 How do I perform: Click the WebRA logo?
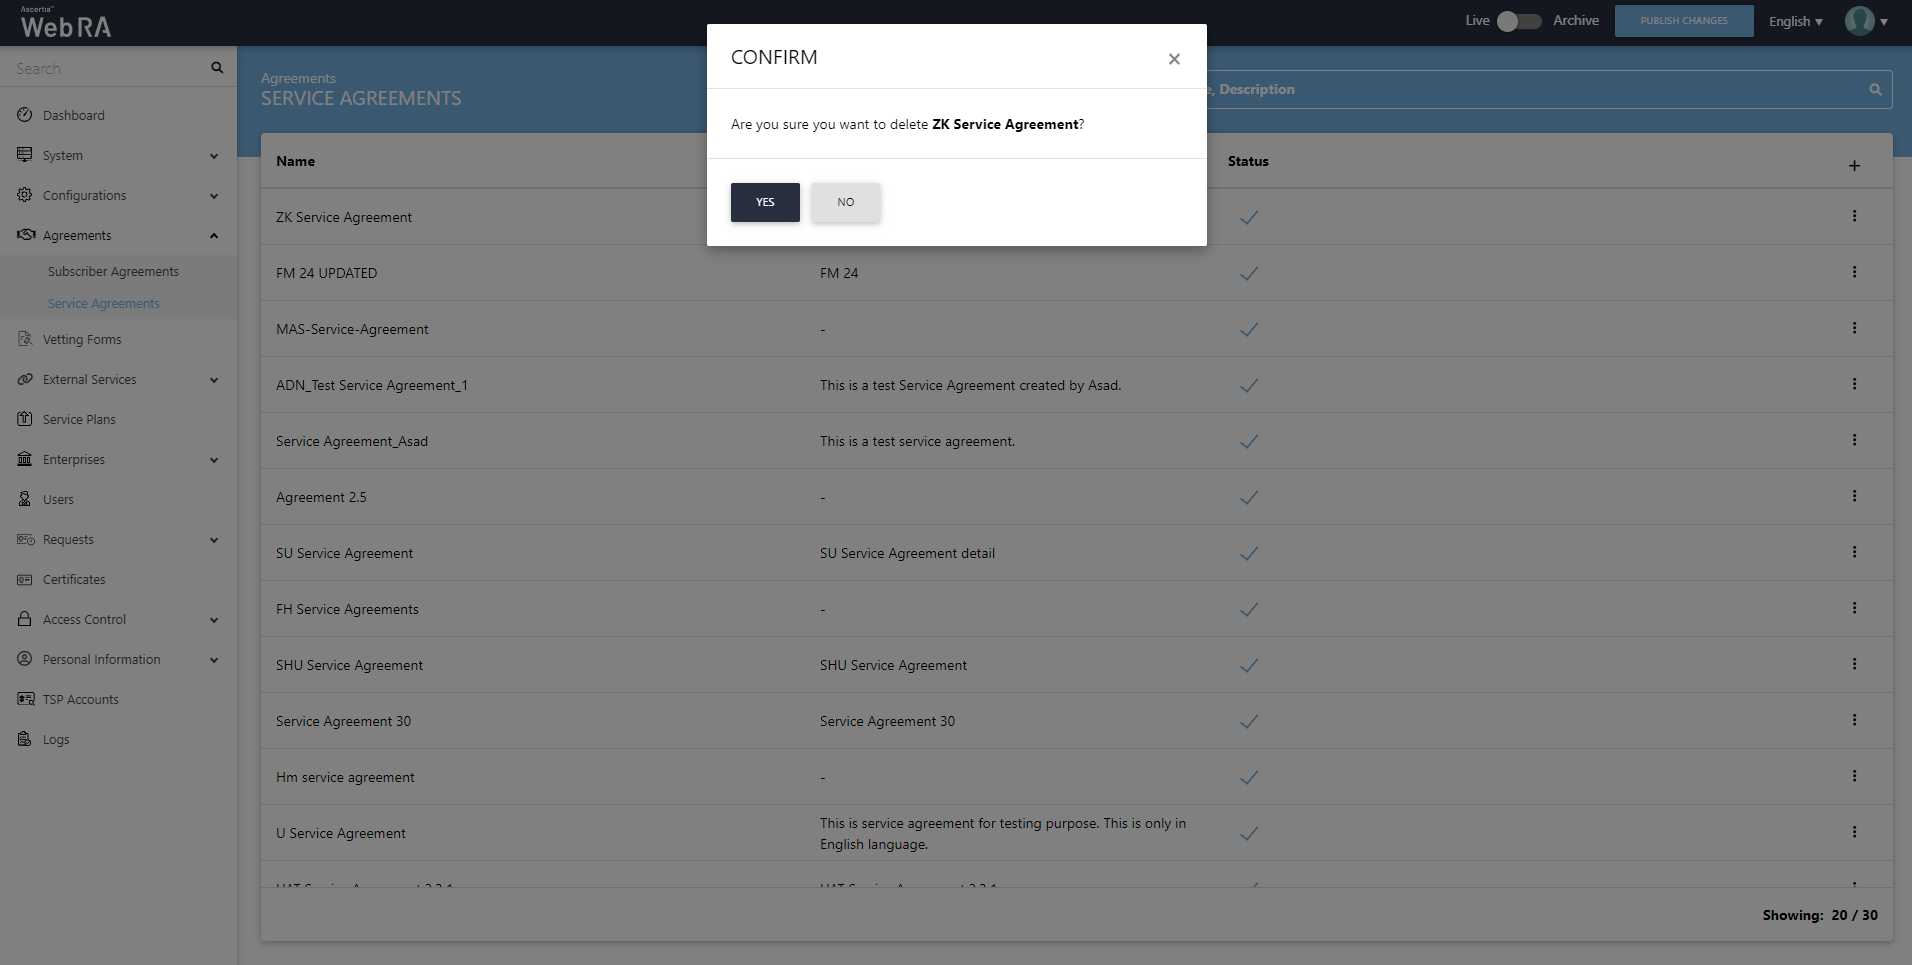(x=66, y=23)
